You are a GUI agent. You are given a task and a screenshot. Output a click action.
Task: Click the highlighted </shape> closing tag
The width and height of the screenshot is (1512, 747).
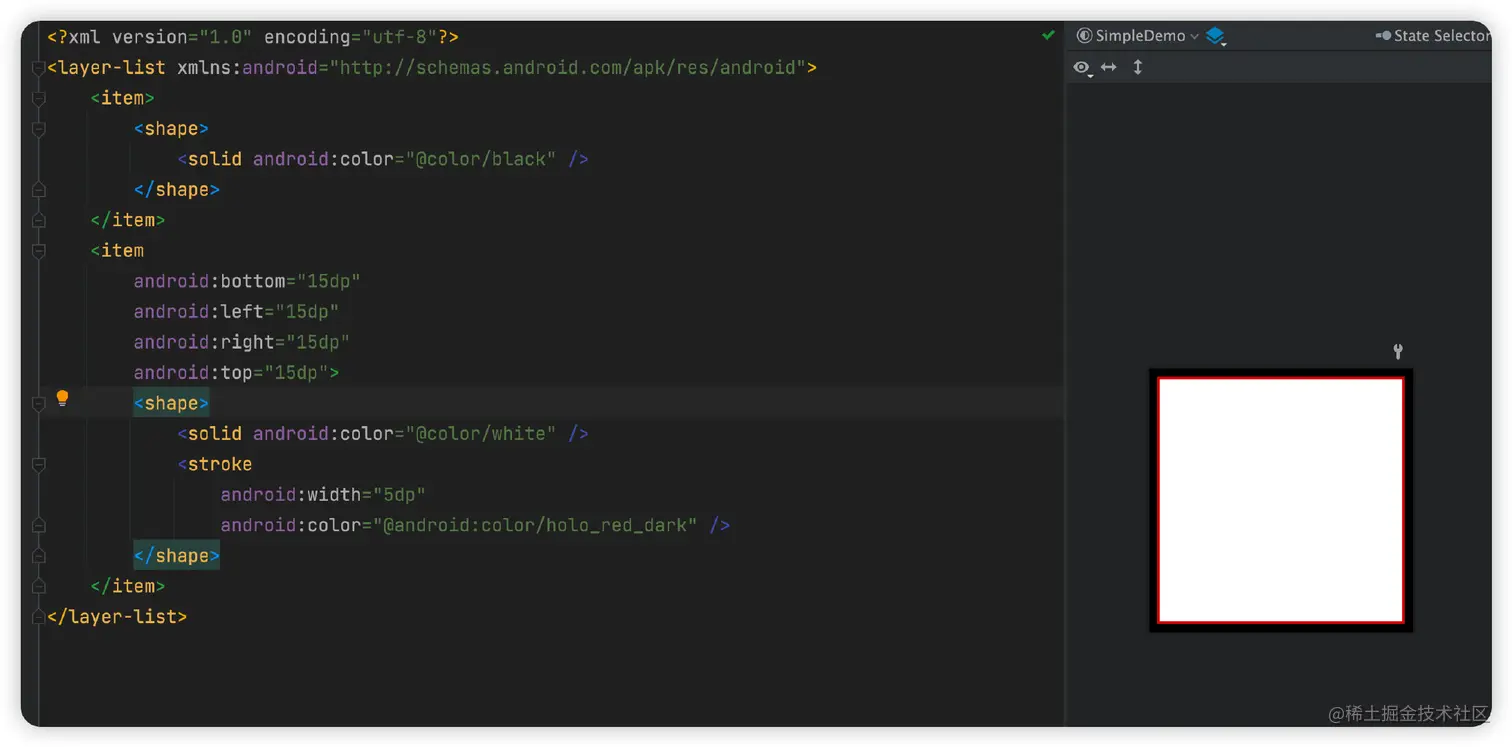[x=177, y=556]
